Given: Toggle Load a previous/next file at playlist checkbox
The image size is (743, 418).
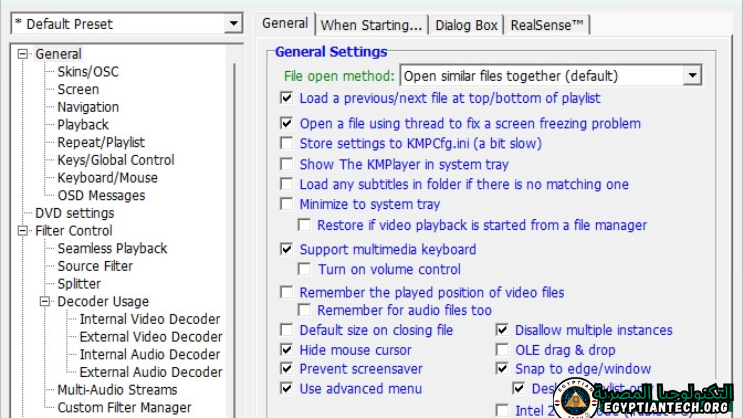Looking at the screenshot, I should click(286, 98).
